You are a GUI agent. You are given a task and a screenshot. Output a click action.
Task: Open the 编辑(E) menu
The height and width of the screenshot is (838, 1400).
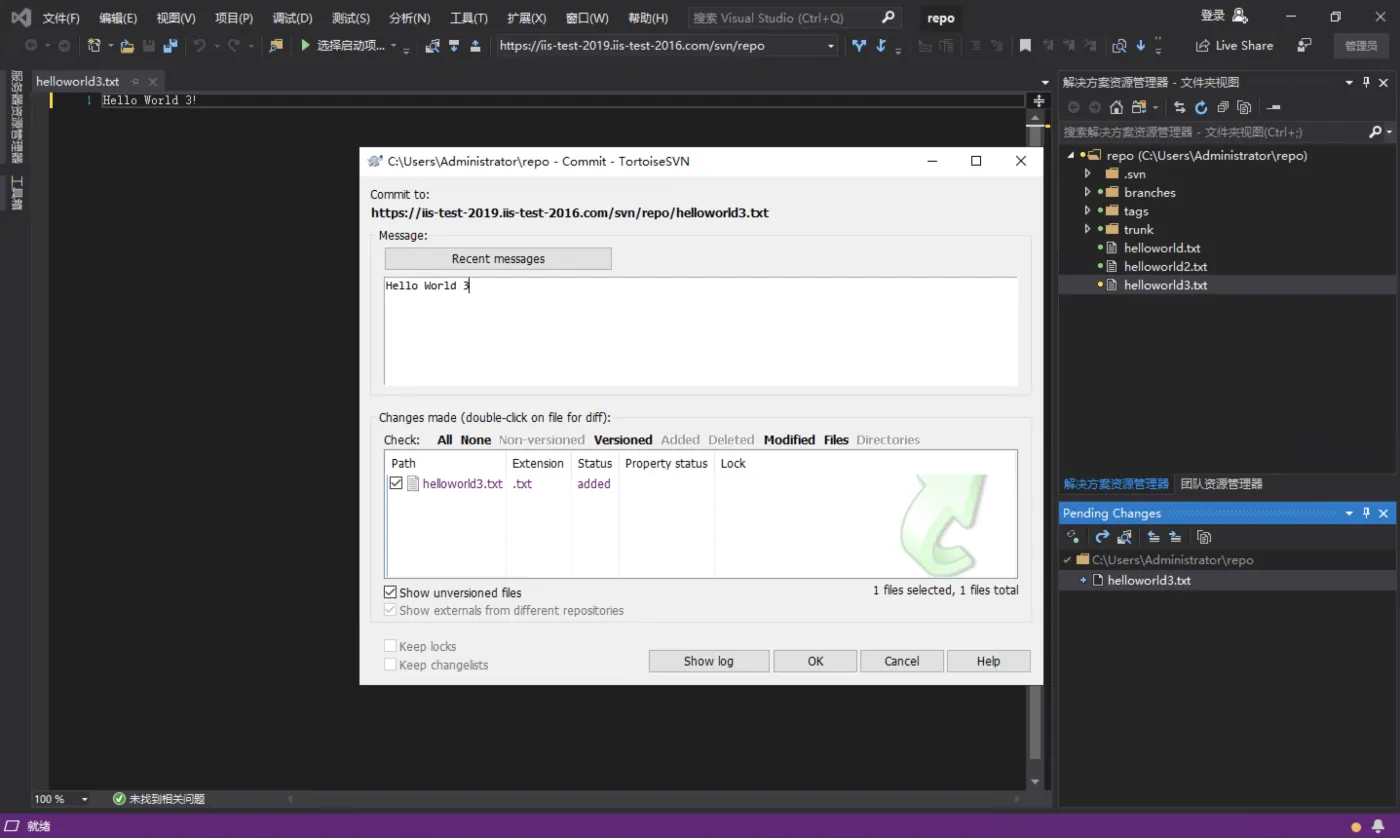[118, 18]
